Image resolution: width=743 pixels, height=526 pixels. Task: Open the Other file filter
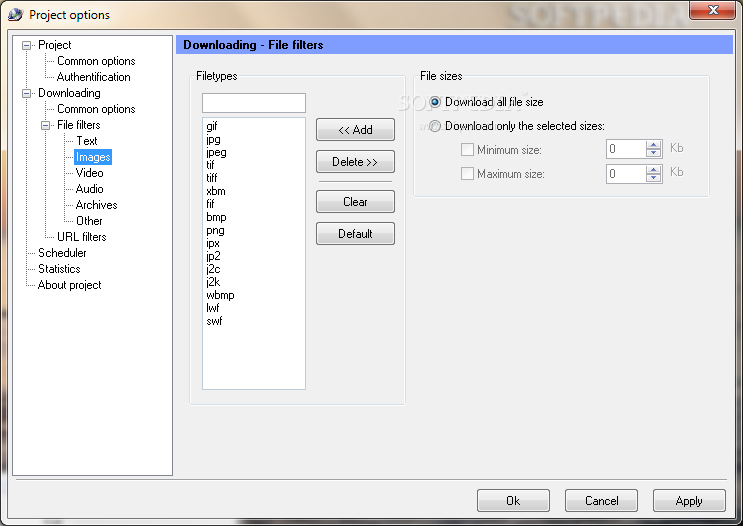[x=89, y=221]
